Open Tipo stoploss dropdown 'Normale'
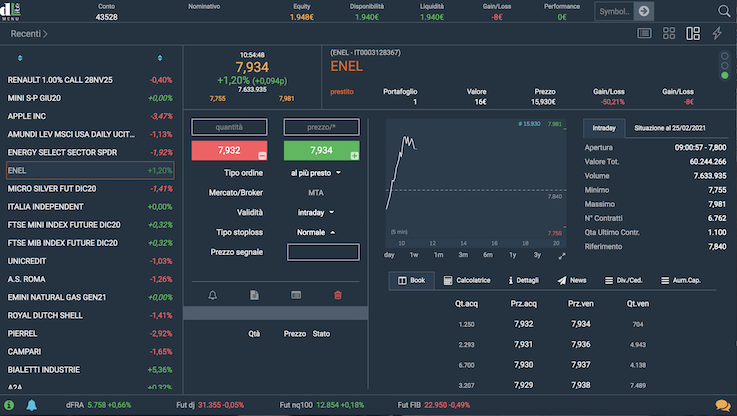Viewport: 737px width, 416px height. click(x=315, y=232)
